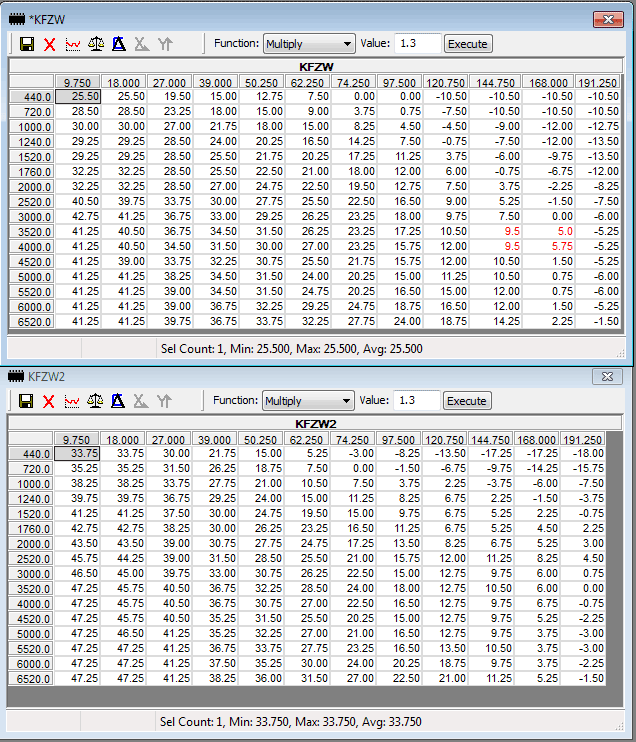
Task: Click cell 42.75 in KFZW row 3000.0
Action: (x=78, y=216)
